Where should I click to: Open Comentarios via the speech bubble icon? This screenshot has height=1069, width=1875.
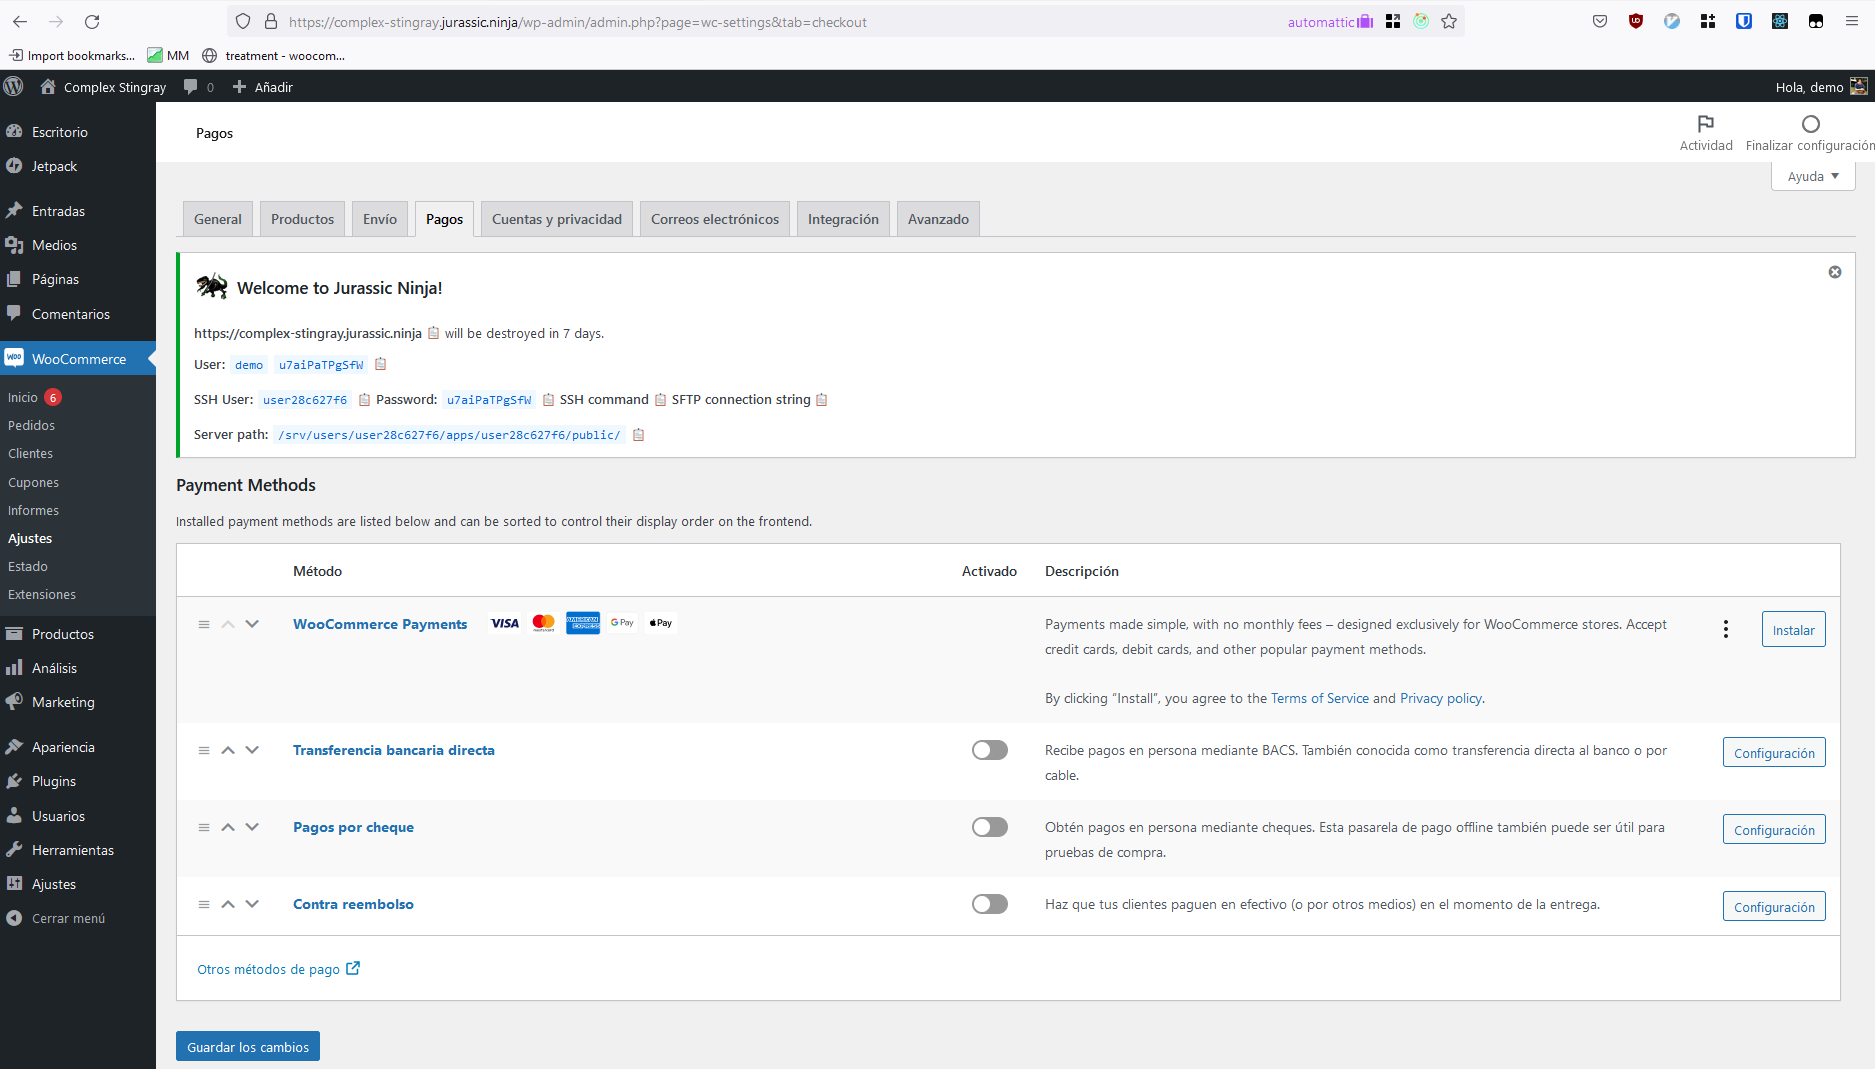pos(15,314)
